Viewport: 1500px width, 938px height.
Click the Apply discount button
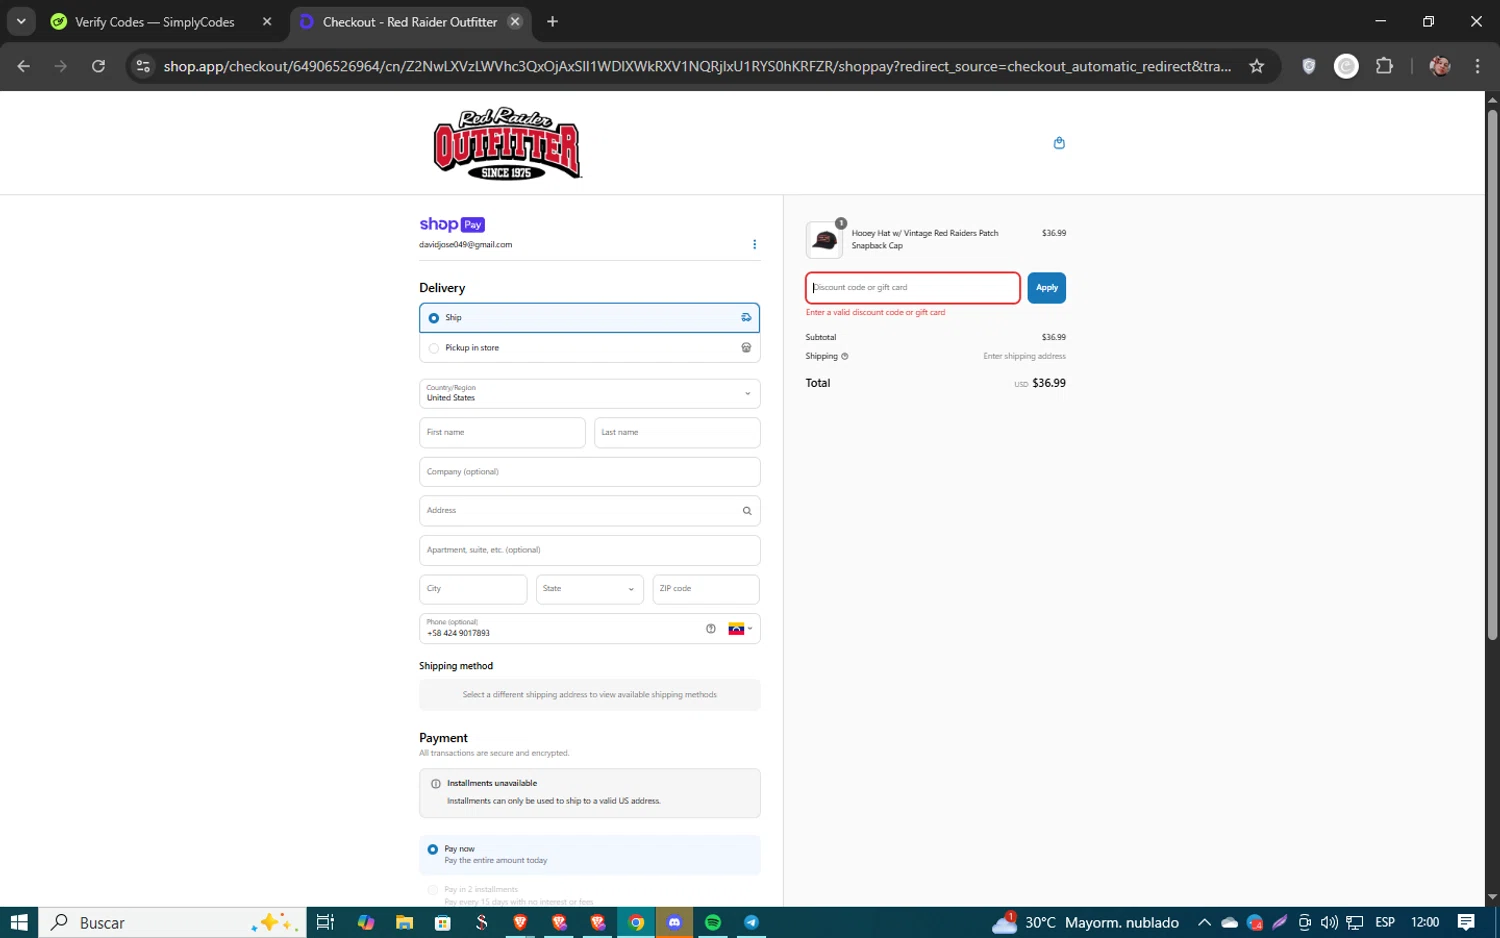pos(1046,288)
